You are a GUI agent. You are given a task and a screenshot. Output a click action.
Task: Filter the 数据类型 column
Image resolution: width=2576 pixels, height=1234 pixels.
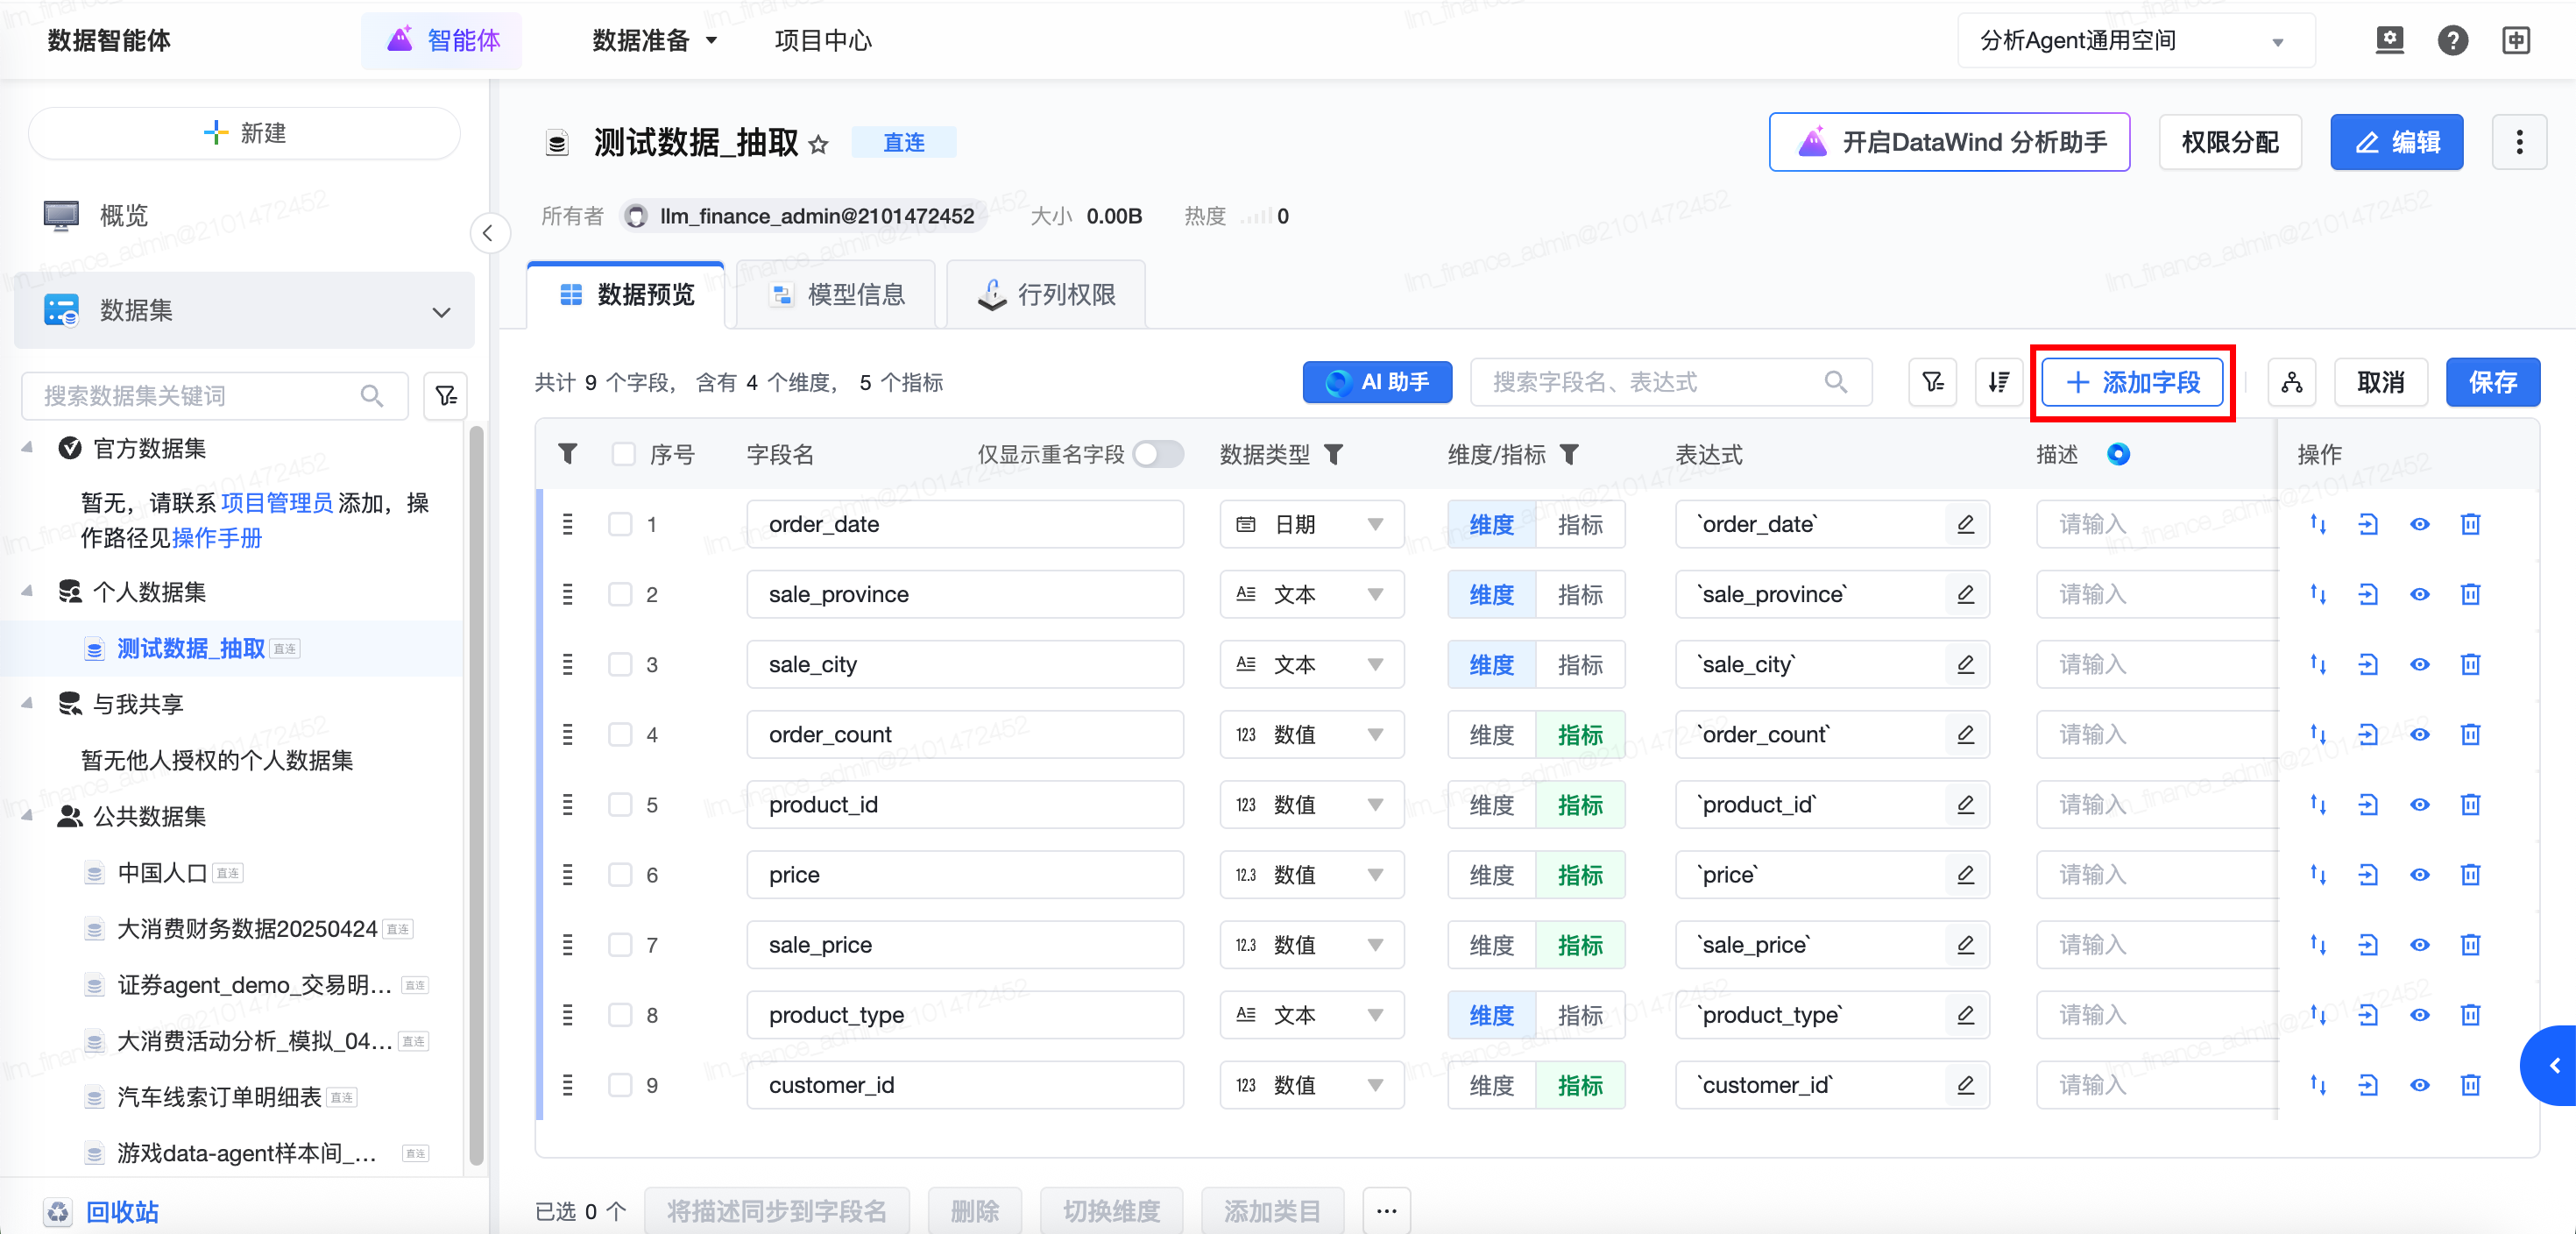point(1333,455)
